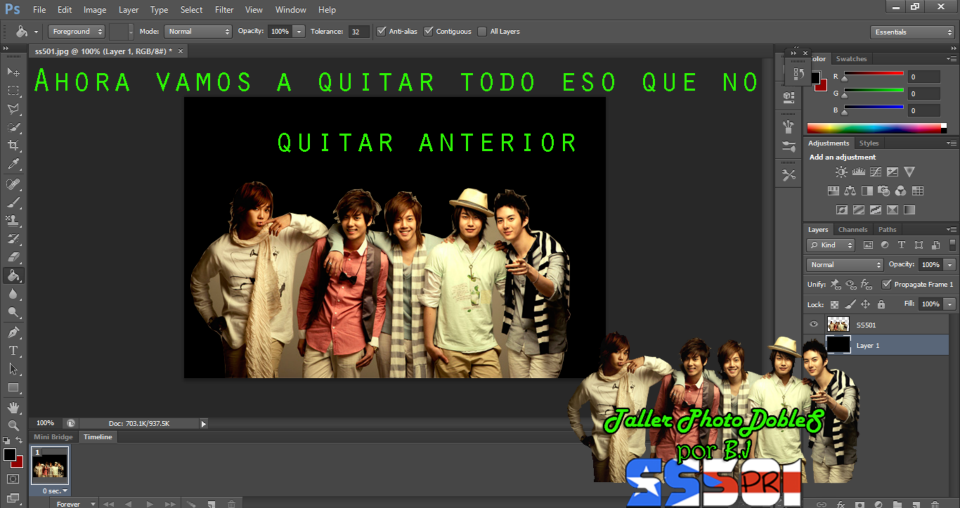Screen dimensions: 960x508
Task: Select the Brush tool
Action: 13,203
